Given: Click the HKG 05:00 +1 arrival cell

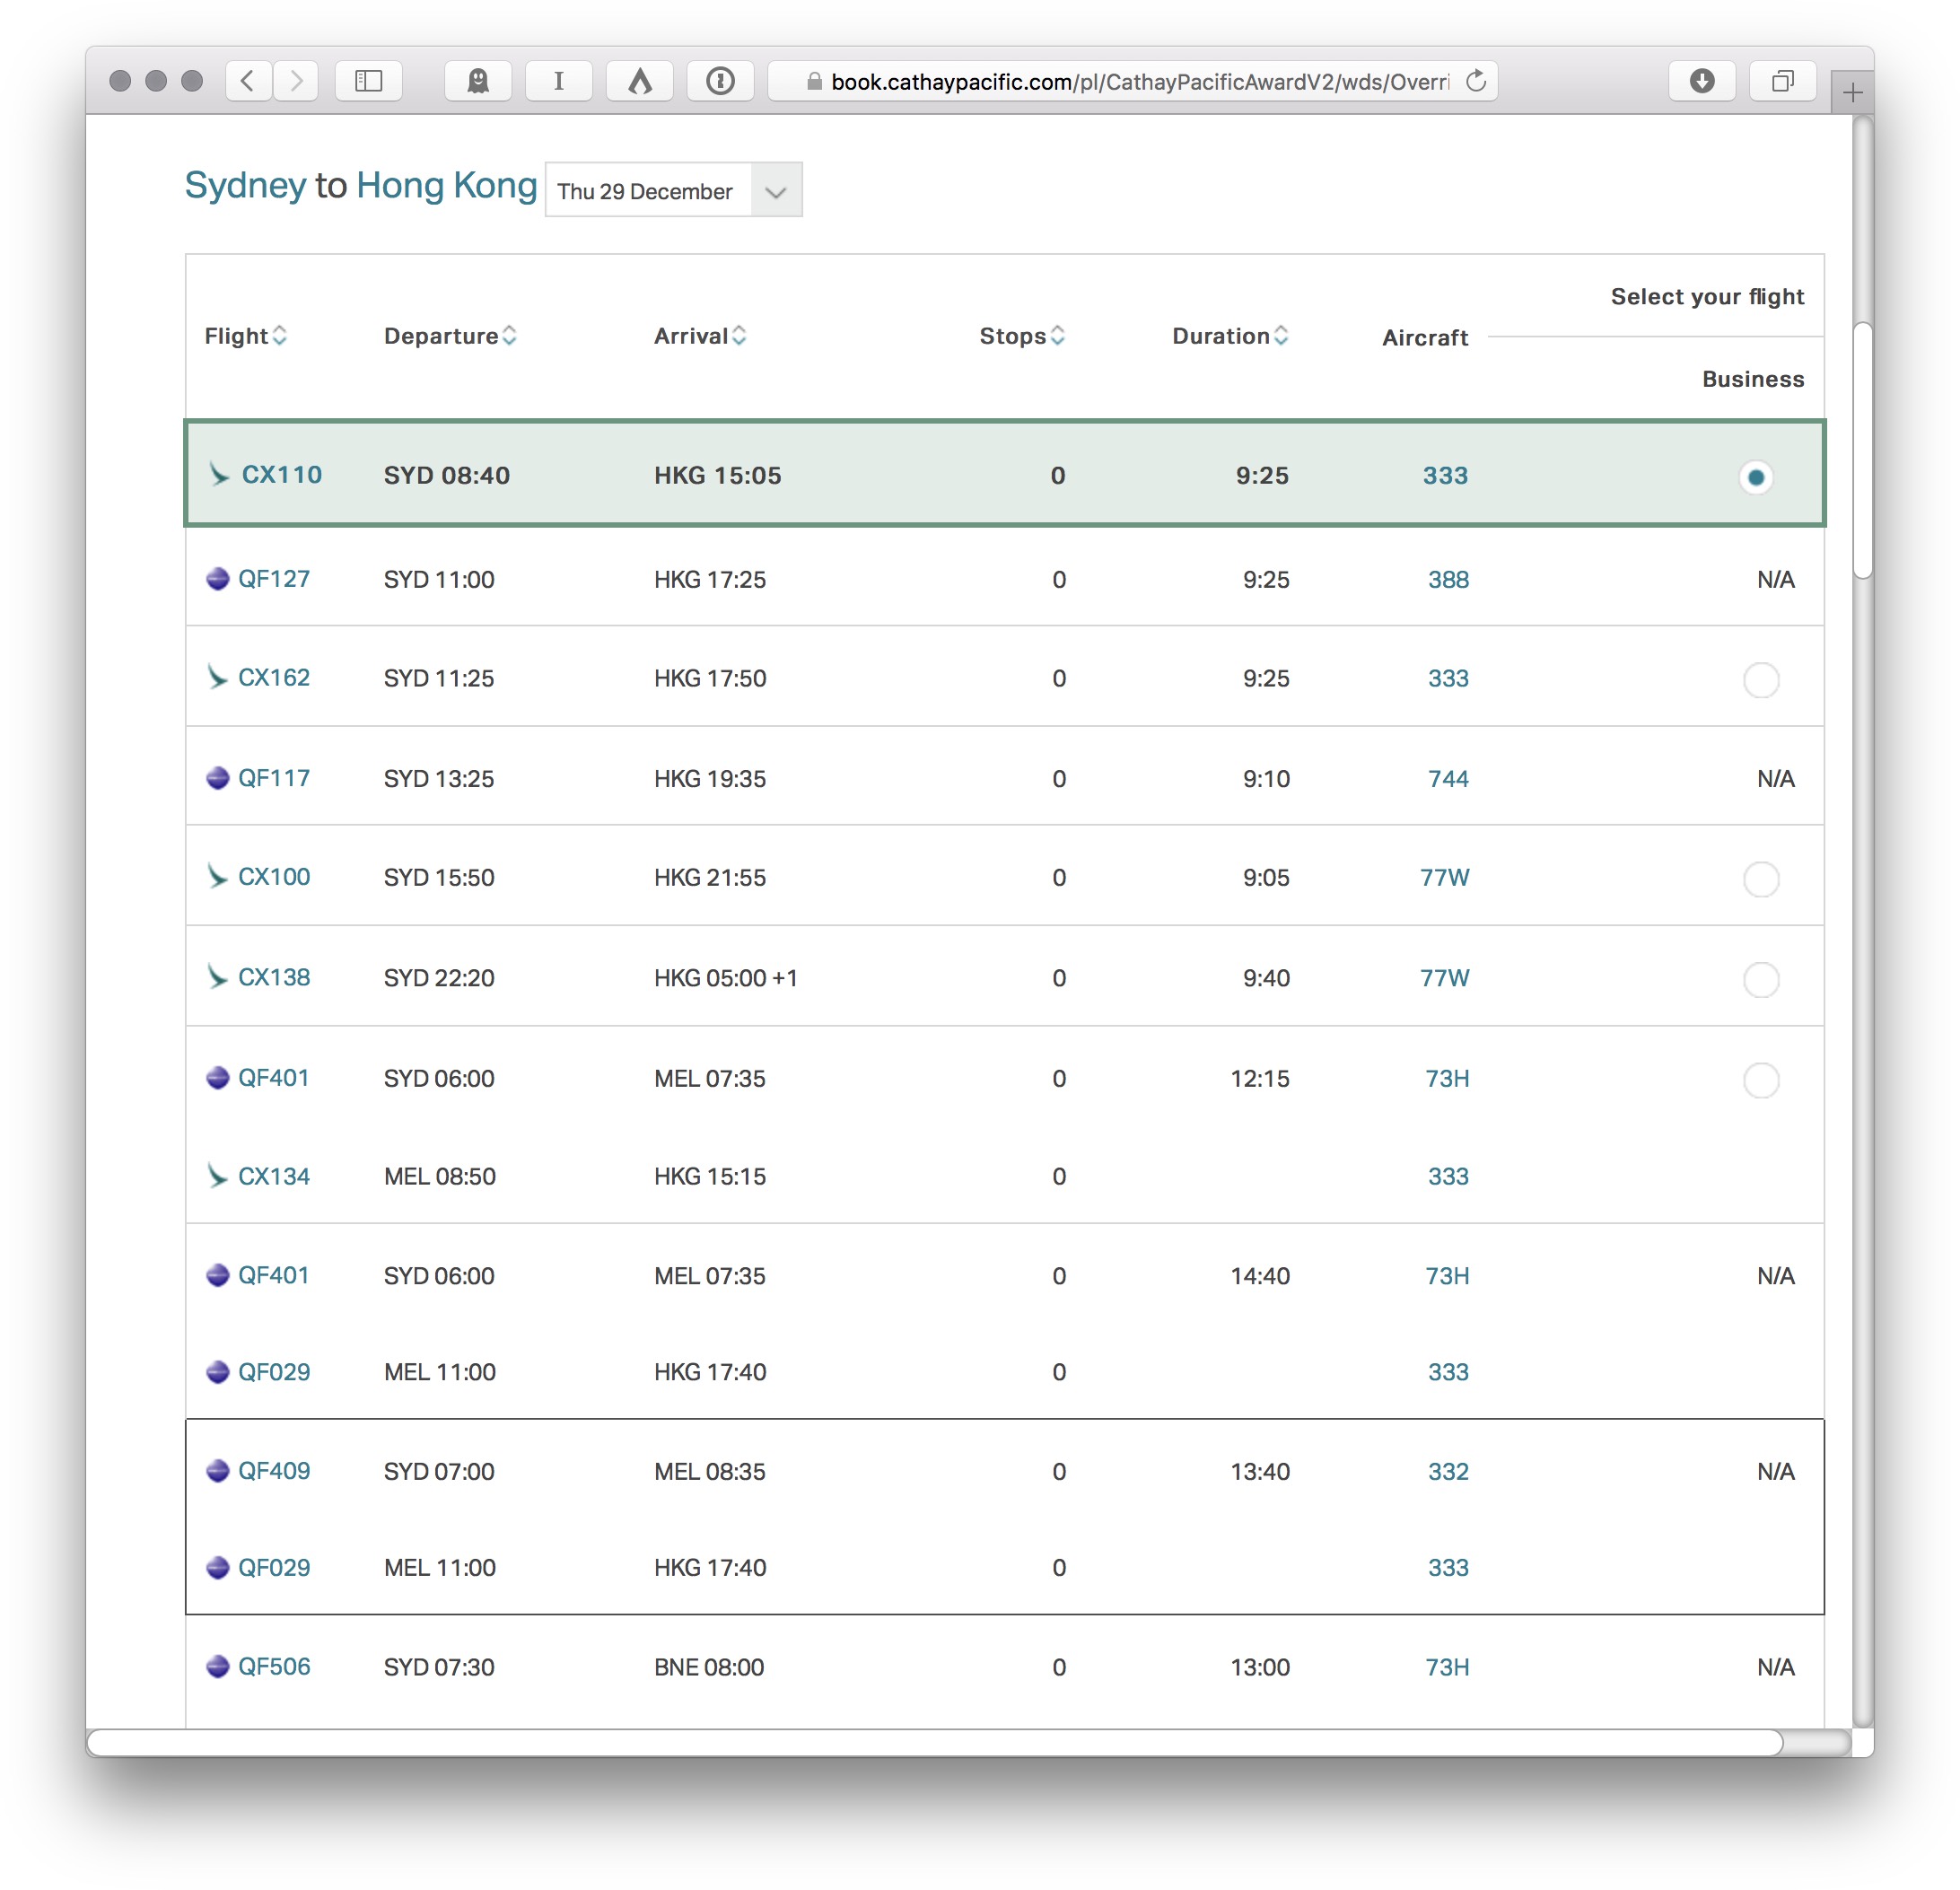Looking at the screenshot, I should click(x=726, y=977).
